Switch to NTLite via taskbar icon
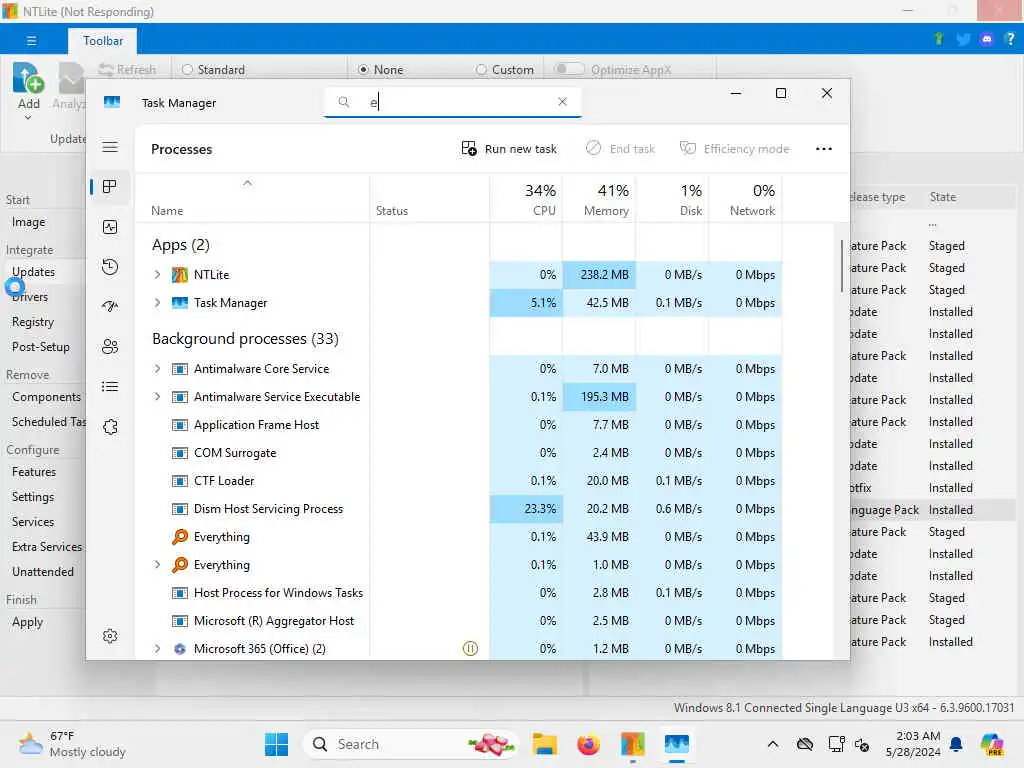 click(632, 744)
